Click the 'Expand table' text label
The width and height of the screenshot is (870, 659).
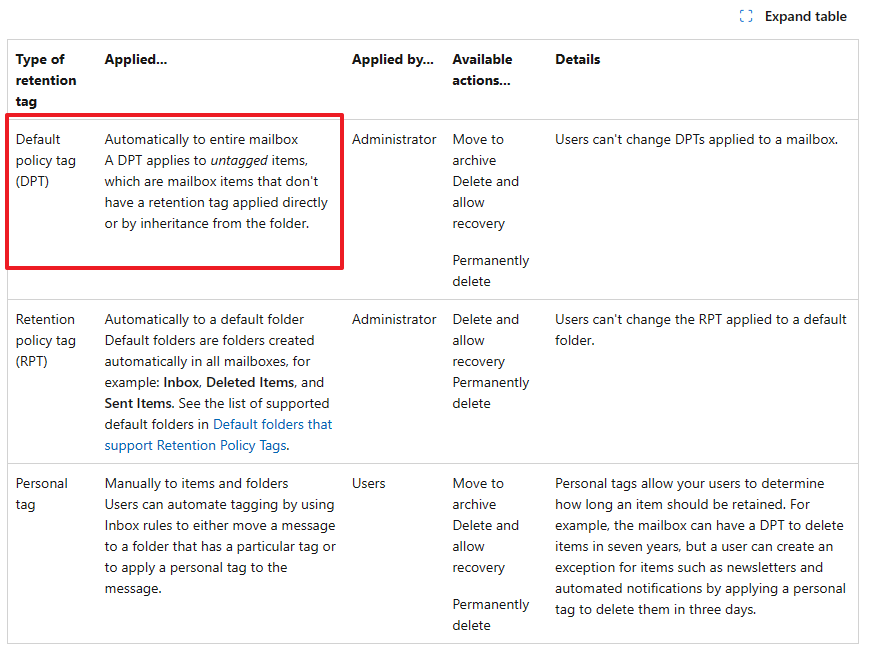(805, 16)
